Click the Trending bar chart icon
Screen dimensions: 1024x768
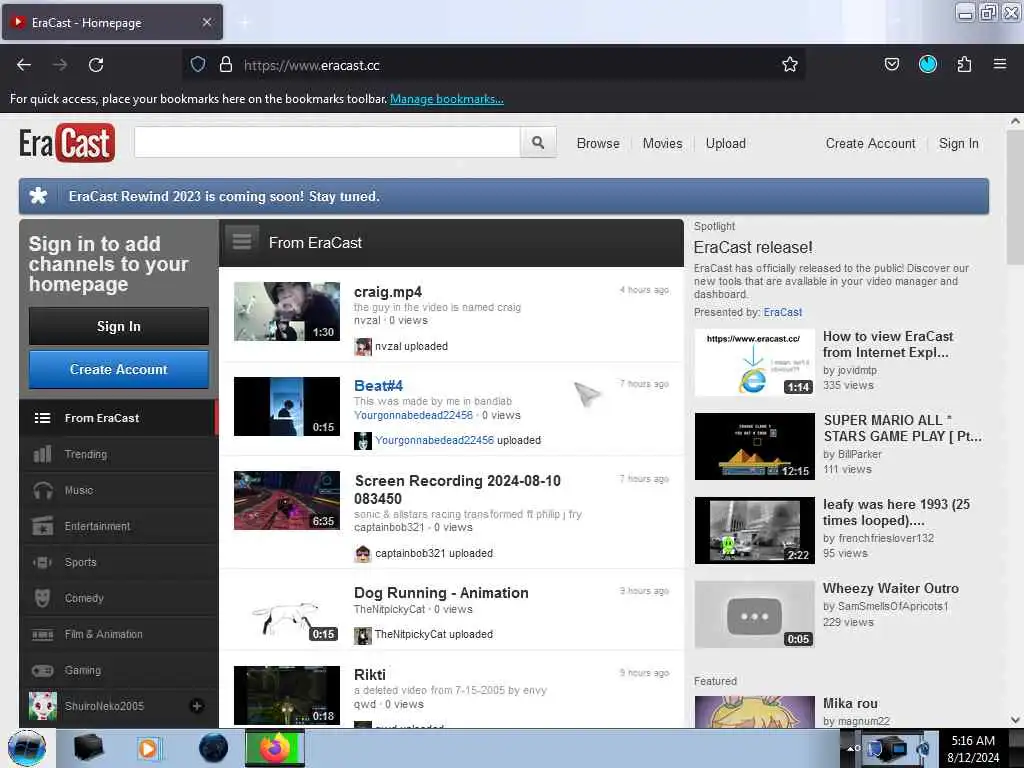42,454
